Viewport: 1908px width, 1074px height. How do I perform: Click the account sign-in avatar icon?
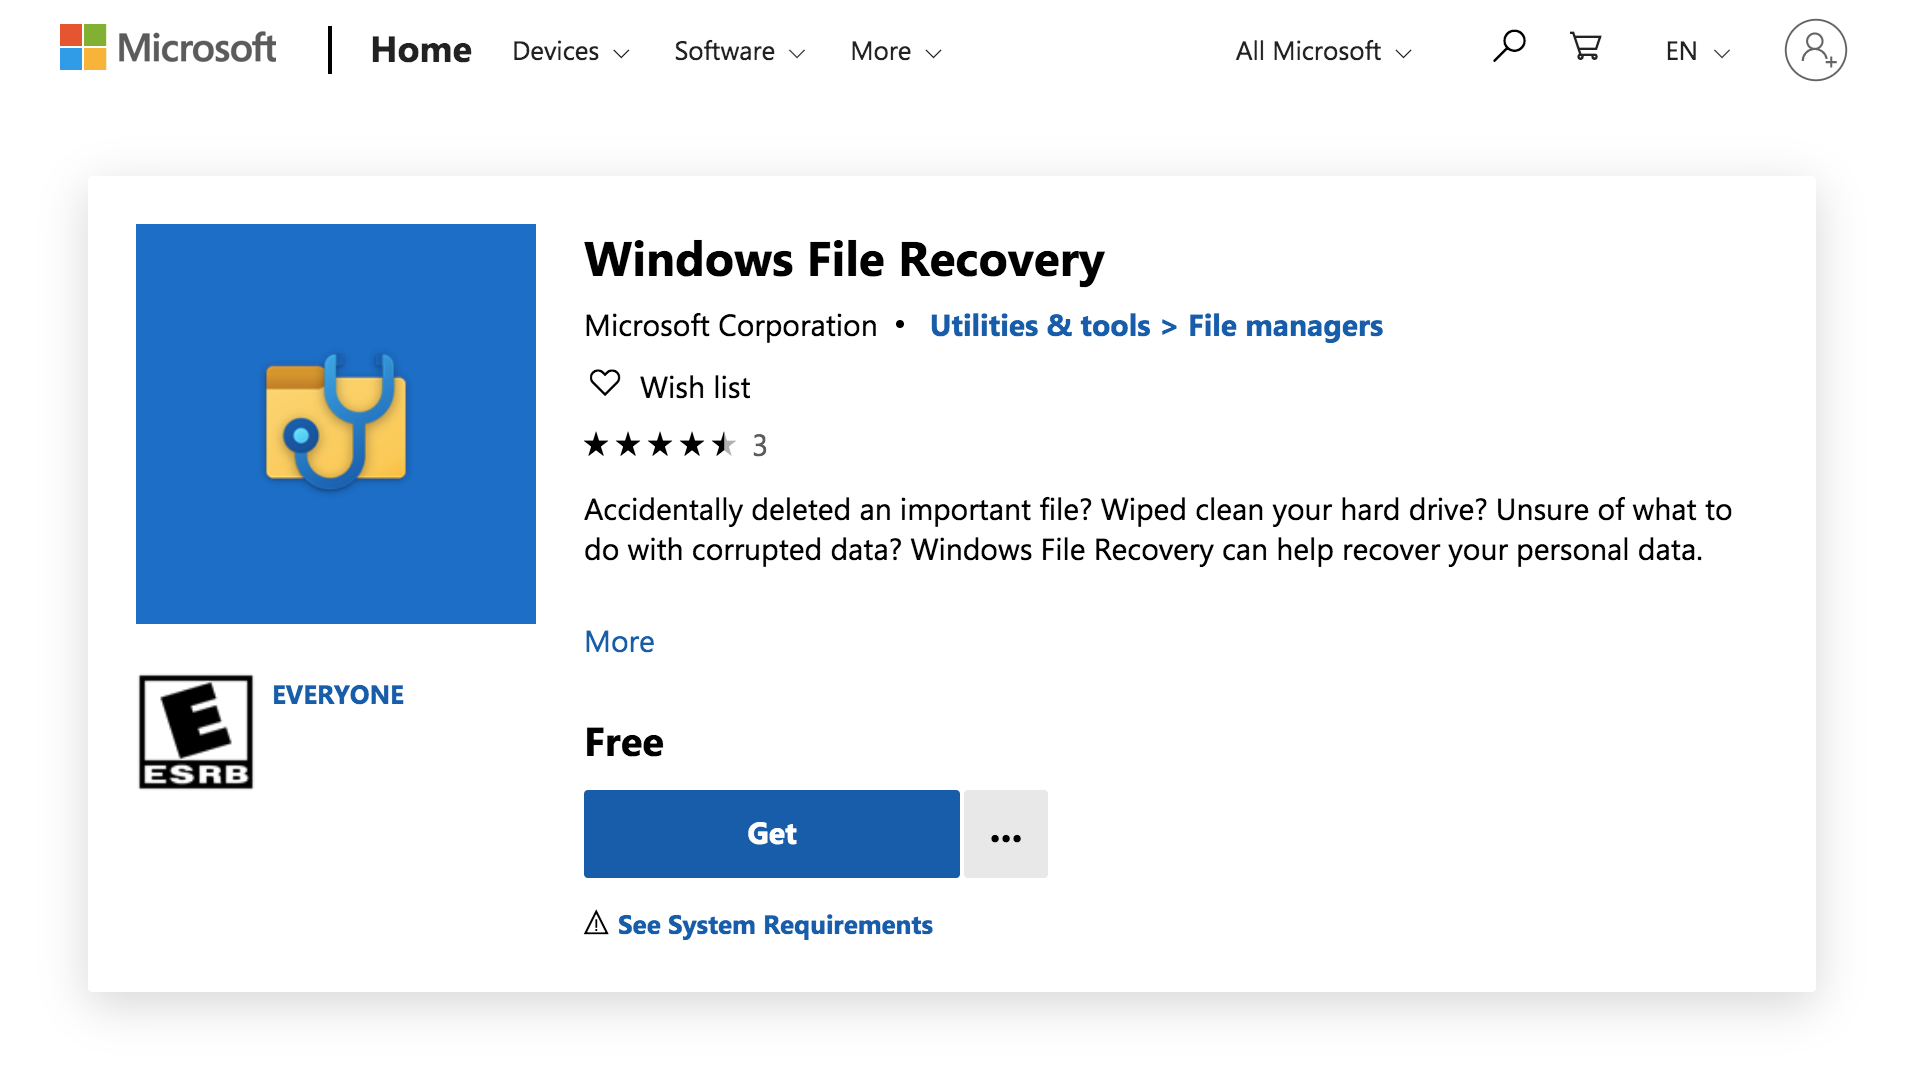1815,50
